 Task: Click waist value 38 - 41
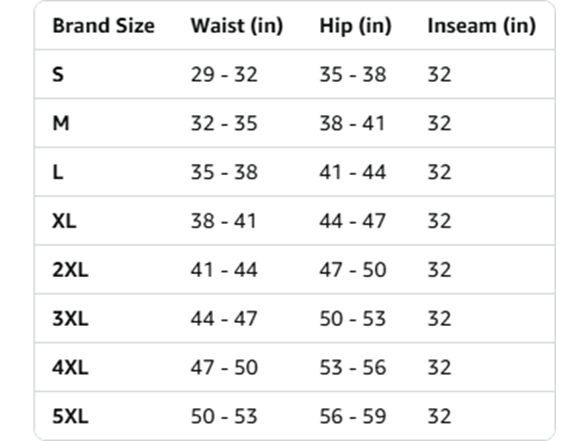pyautogui.click(x=224, y=221)
